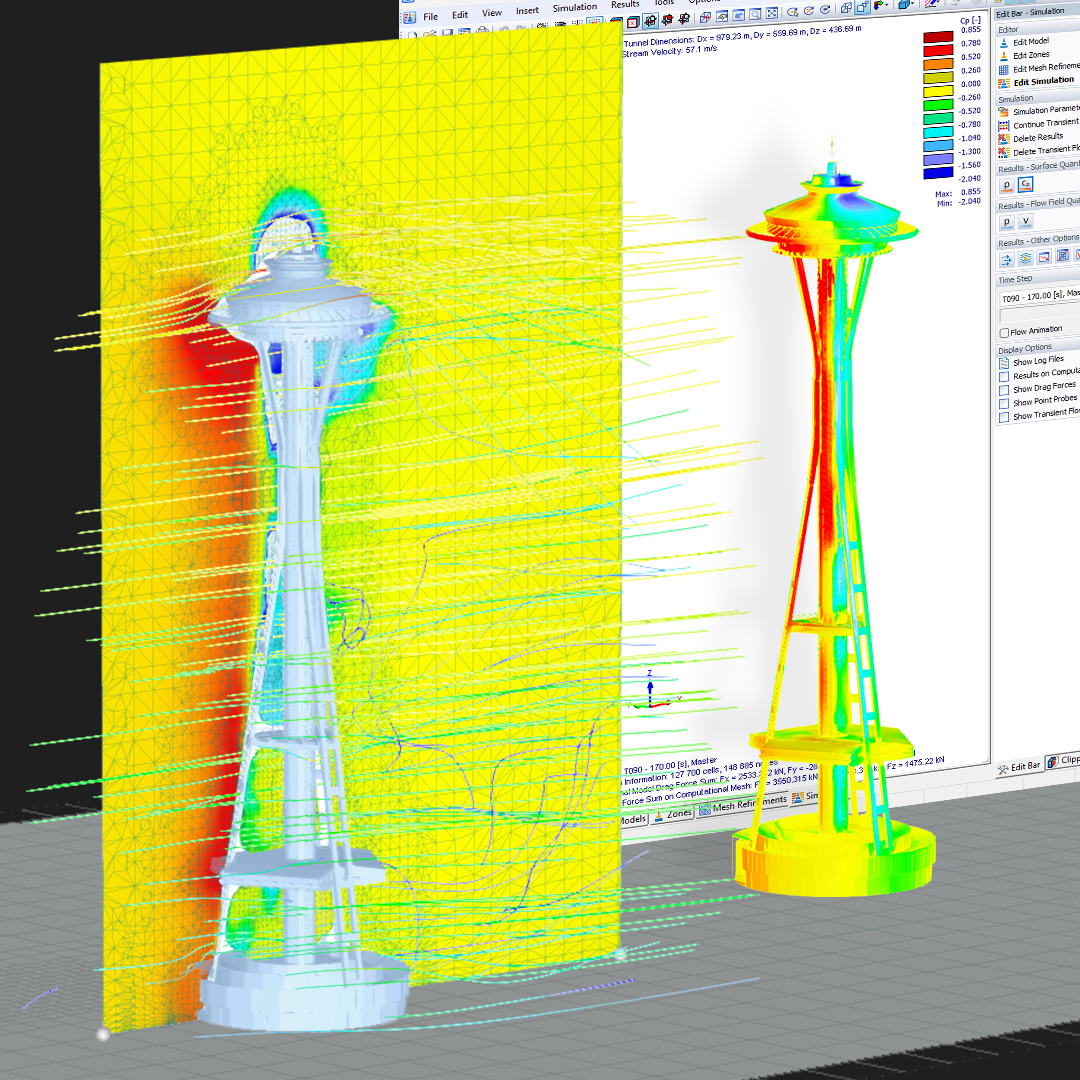The width and height of the screenshot is (1080, 1080).
Task: Click the Delete Results label
Action: coord(1038,137)
